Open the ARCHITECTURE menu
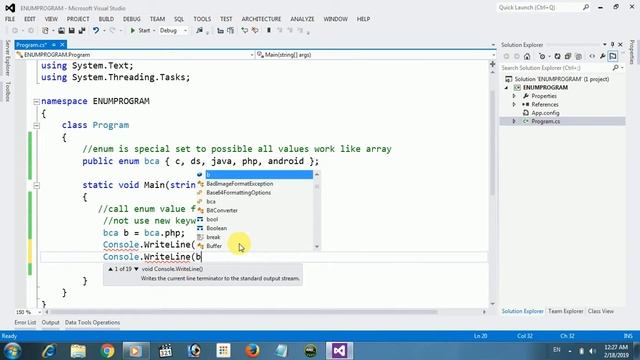The height and width of the screenshot is (360, 640). tap(261, 19)
